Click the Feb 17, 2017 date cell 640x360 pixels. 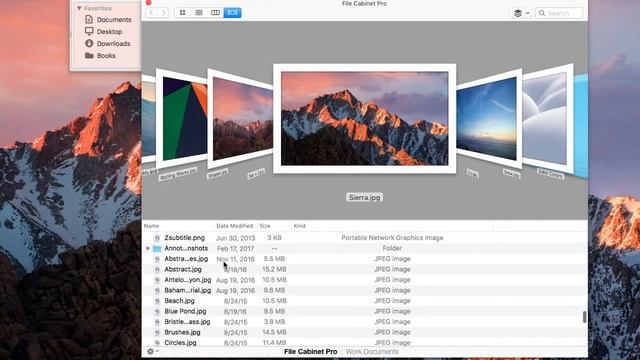(236, 249)
